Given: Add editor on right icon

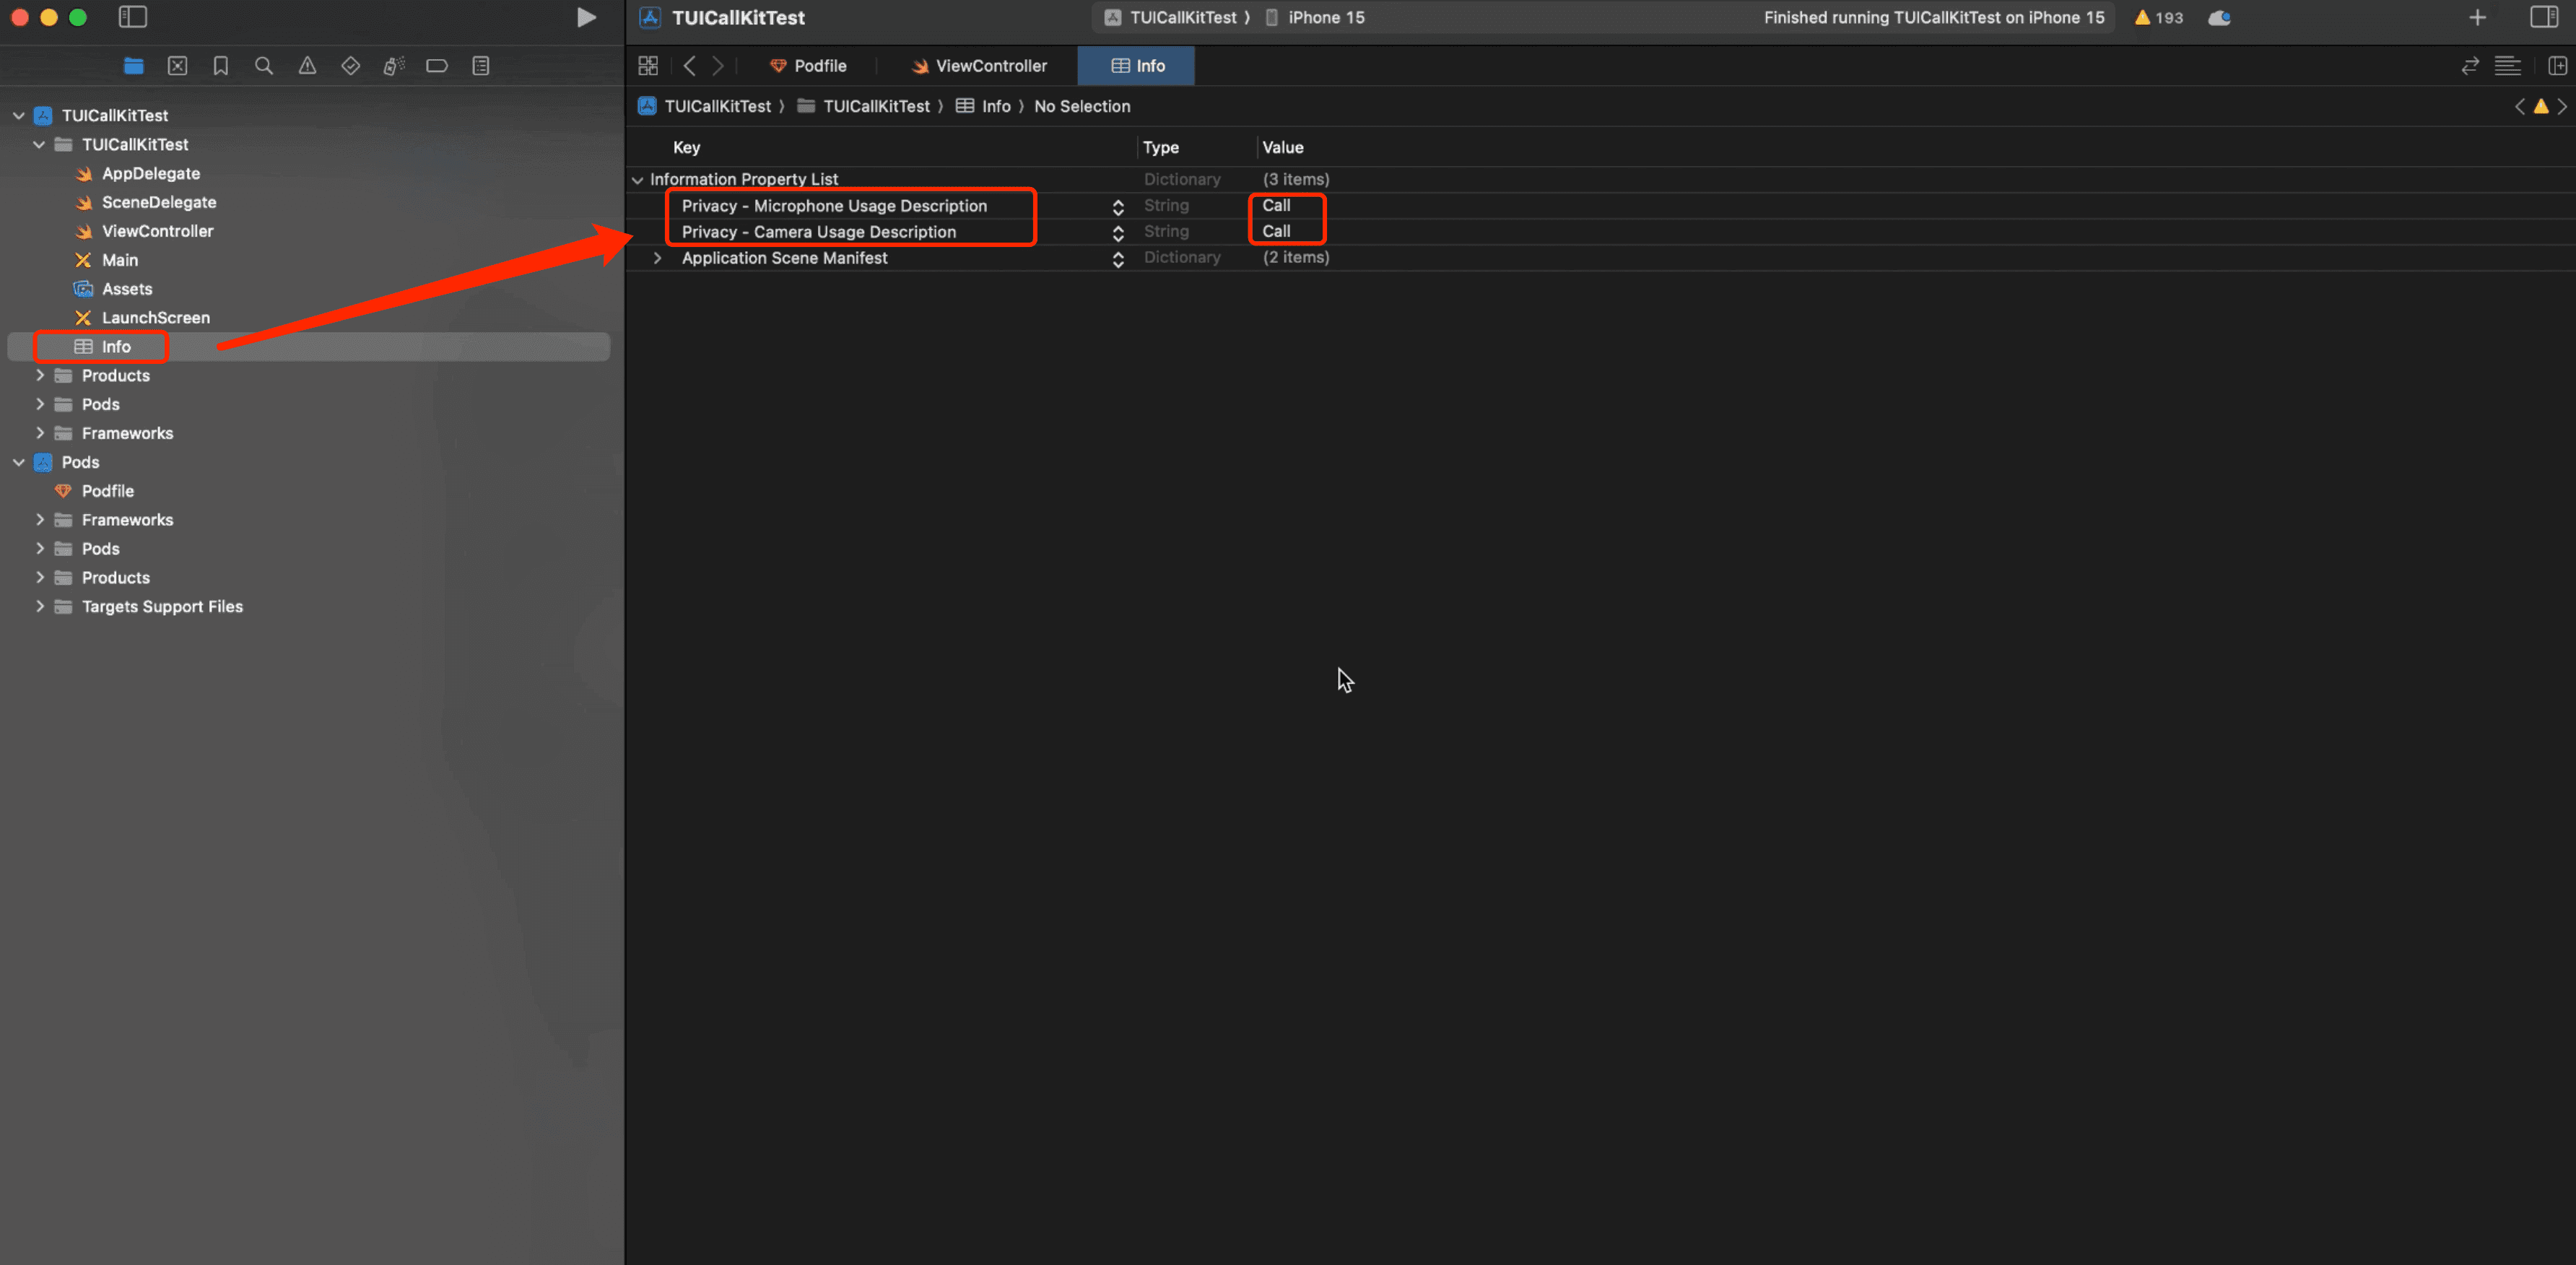Looking at the screenshot, I should 2558,66.
